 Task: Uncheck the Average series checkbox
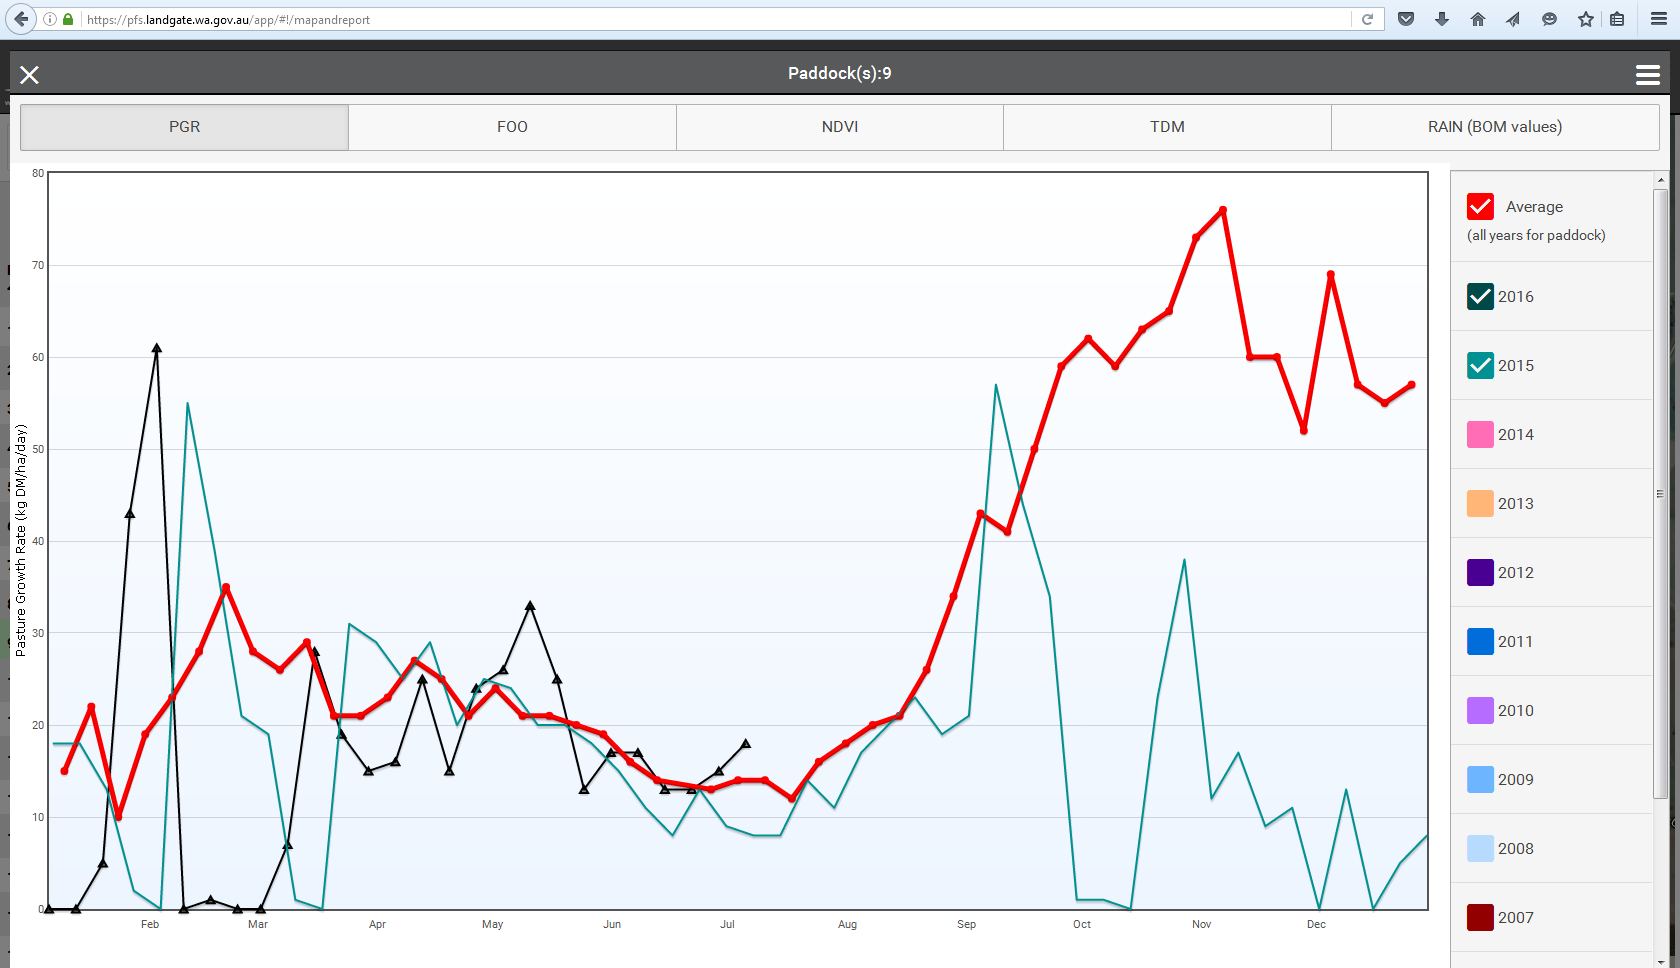1480,206
